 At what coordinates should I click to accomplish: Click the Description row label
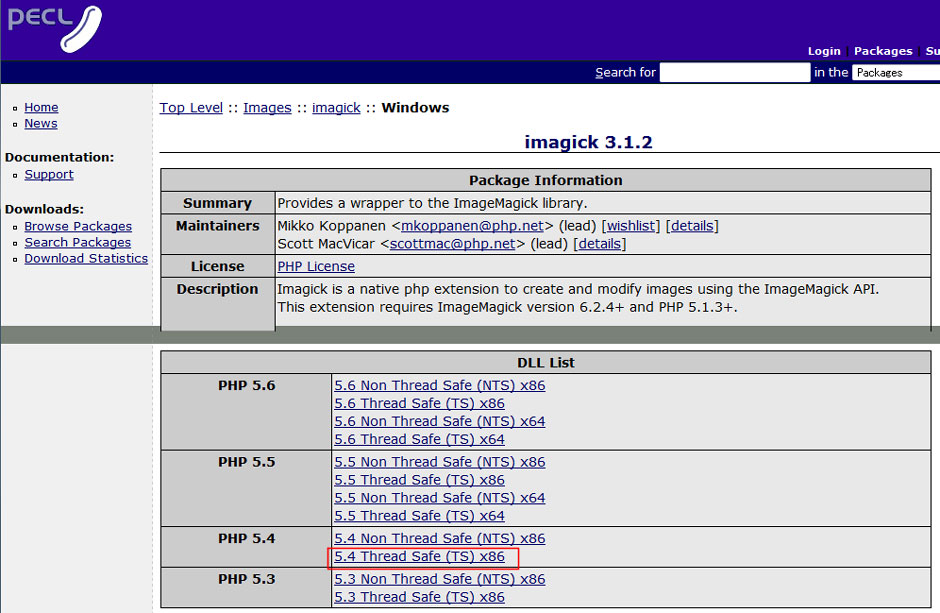pyautogui.click(x=218, y=289)
